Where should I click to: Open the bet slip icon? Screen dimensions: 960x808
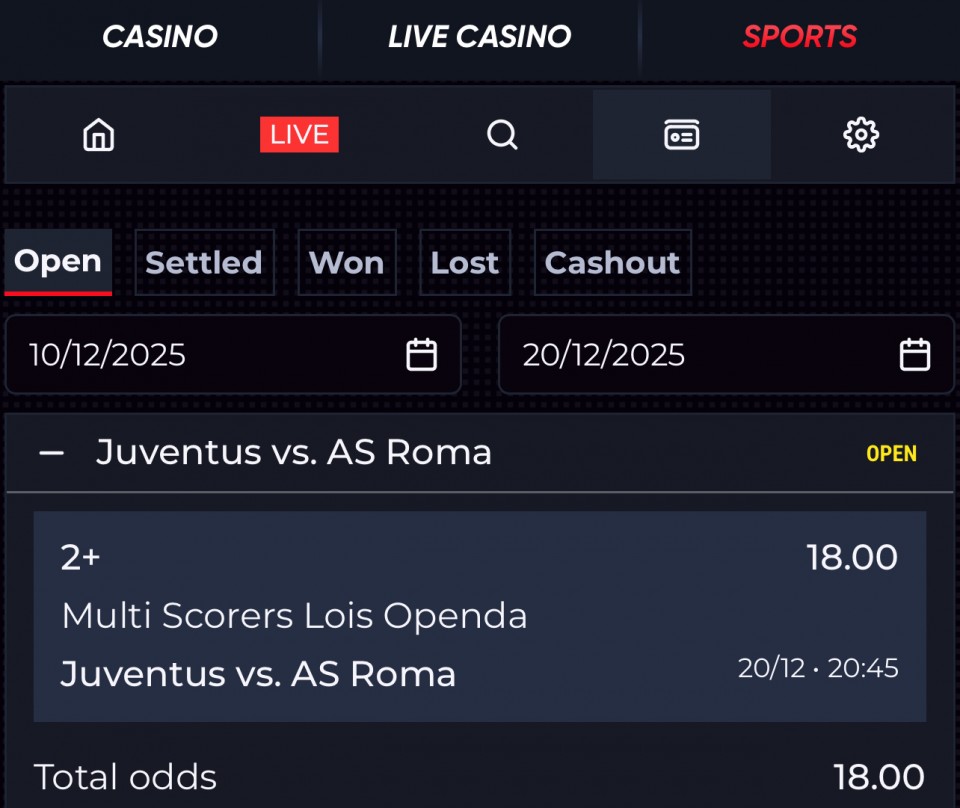coord(682,134)
